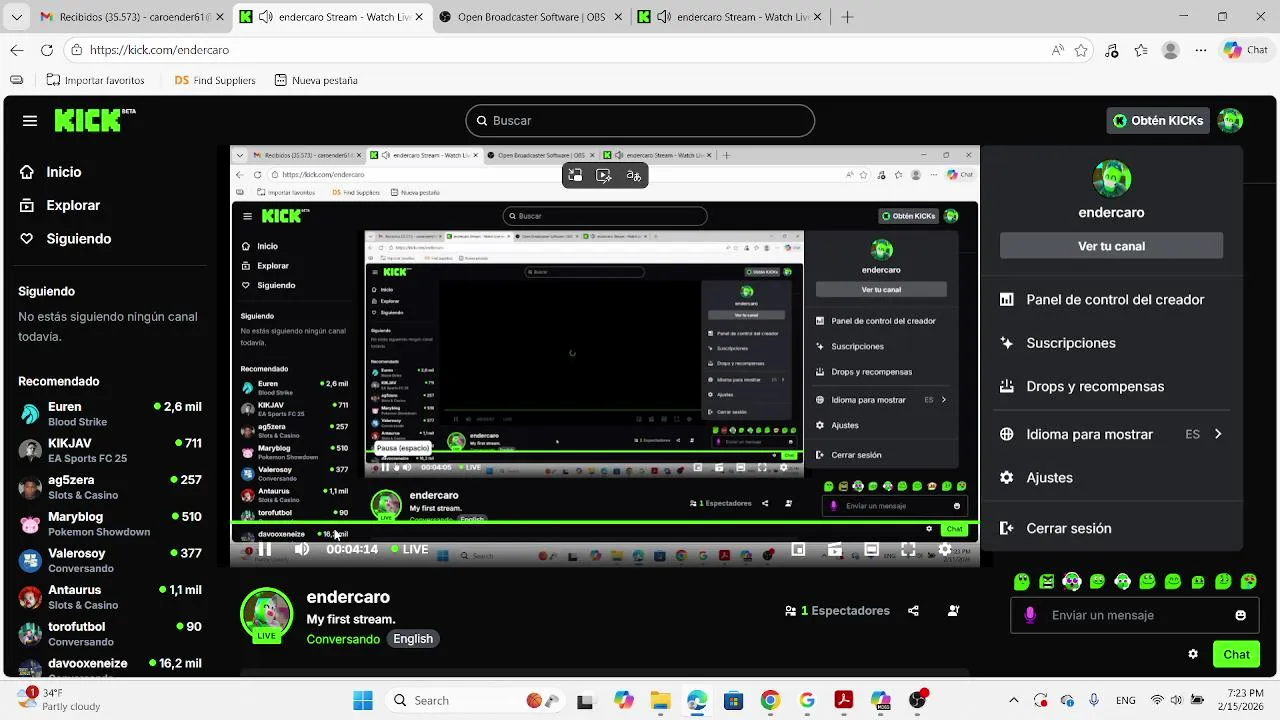This screenshot has height=720, width=1280.
Task: Open KIKJAV recommended channel
Action: click(x=111, y=451)
